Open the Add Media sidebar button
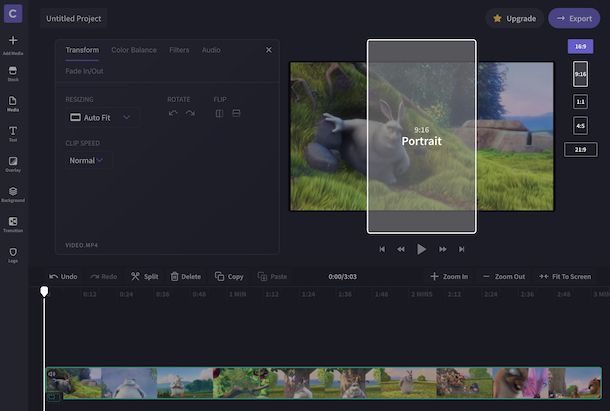The height and width of the screenshot is (411, 610). click(13, 45)
